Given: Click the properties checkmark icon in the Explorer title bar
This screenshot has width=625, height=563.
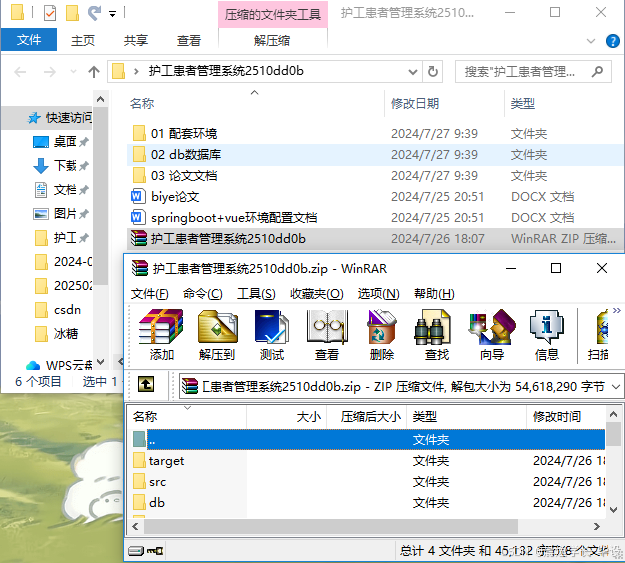Looking at the screenshot, I should pos(50,13).
